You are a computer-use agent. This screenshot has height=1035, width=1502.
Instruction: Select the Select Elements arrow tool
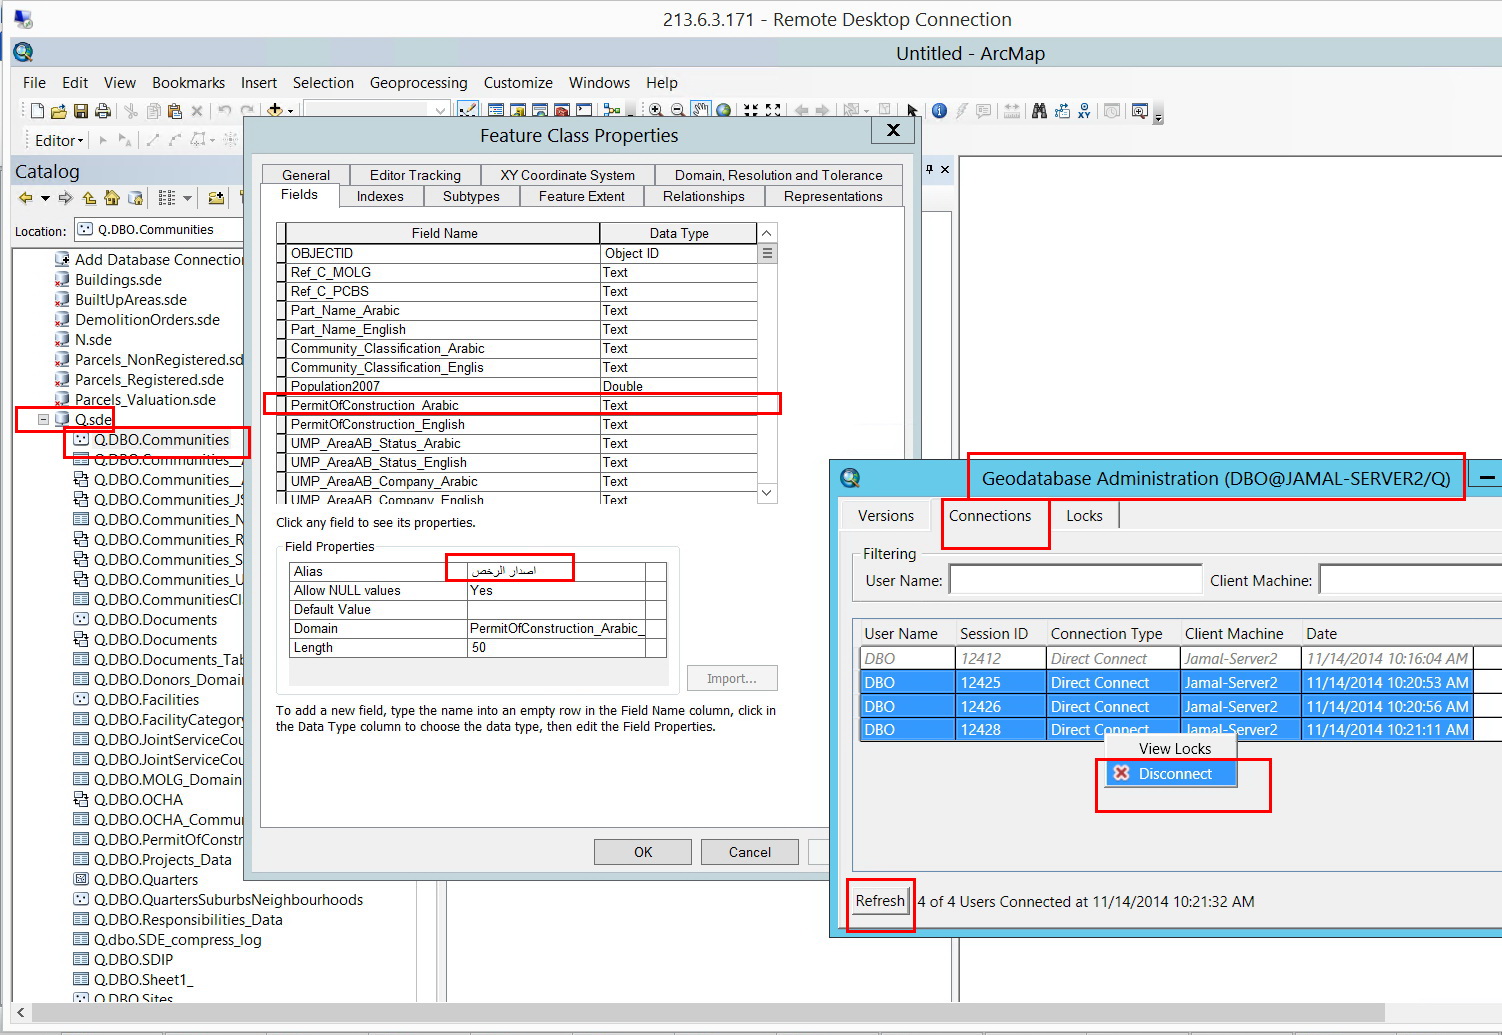[912, 111]
